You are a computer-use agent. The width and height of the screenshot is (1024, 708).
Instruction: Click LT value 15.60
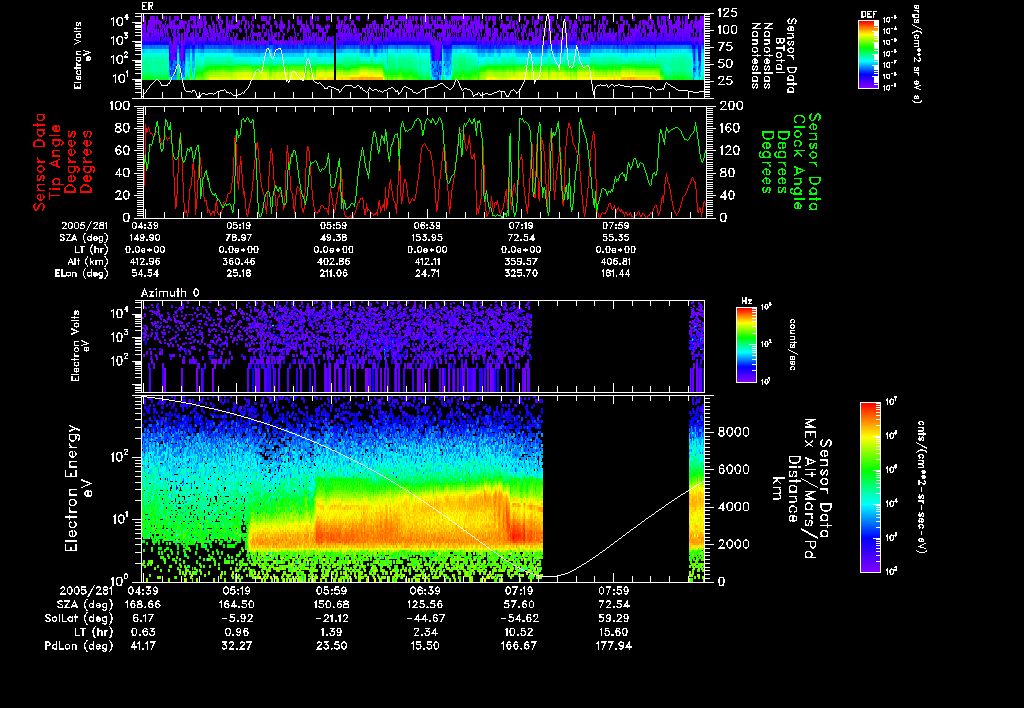pos(614,632)
